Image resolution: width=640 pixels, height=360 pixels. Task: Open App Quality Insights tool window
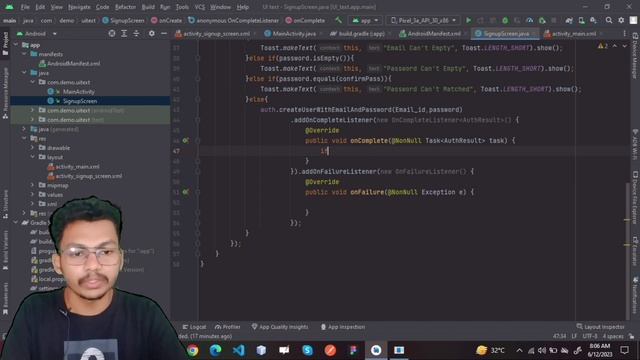pyautogui.click(x=280, y=327)
